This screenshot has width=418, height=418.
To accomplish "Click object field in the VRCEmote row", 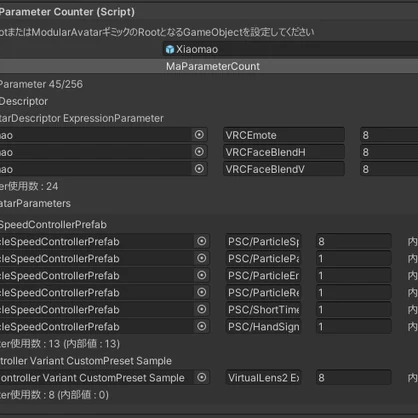I will (104, 135).
